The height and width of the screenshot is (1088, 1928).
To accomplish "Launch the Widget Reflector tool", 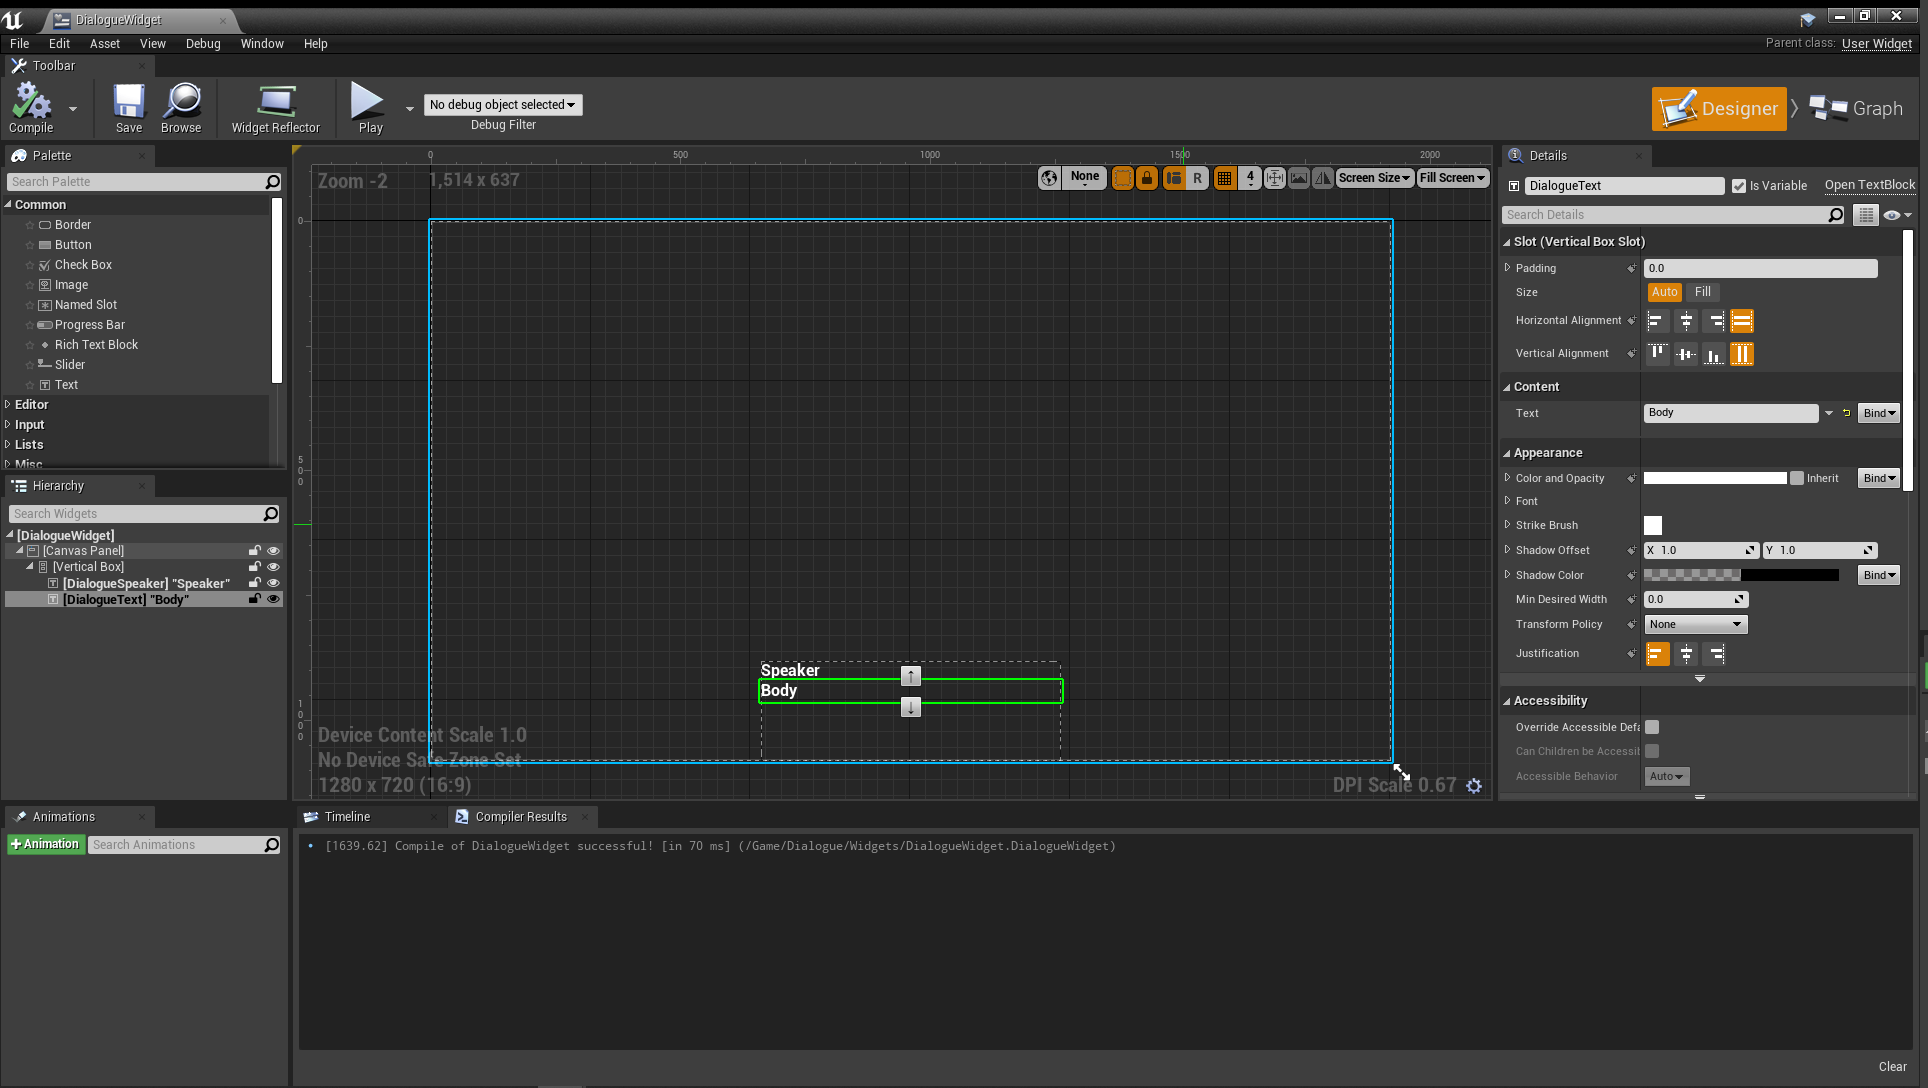I will pyautogui.click(x=276, y=107).
